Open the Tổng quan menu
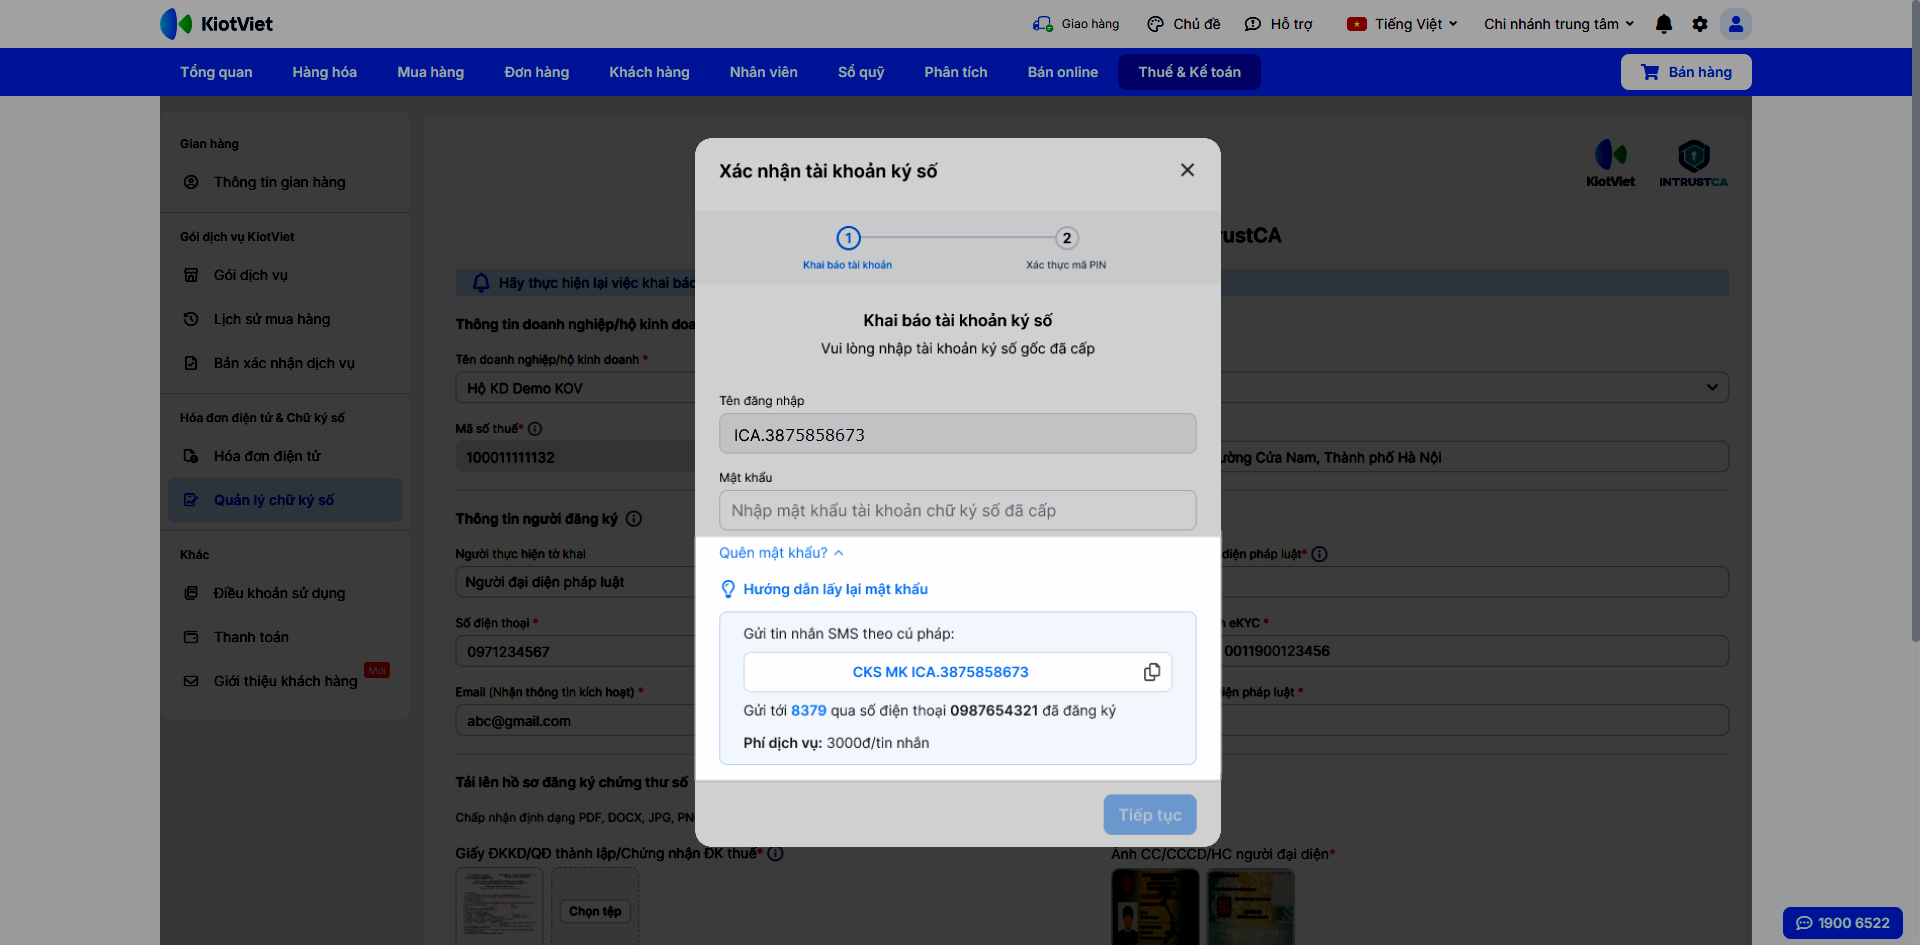The image size is (1920, 945). [x=216, y=72]
